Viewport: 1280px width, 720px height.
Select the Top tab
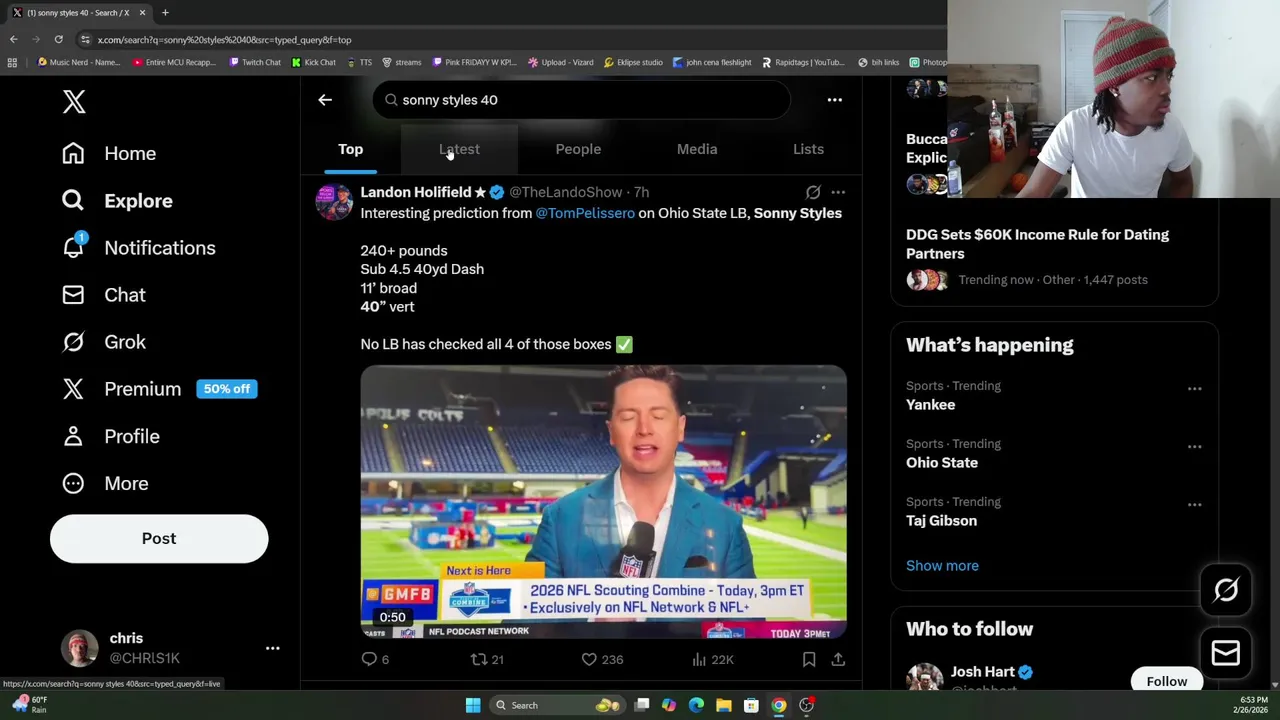[350, 149]
